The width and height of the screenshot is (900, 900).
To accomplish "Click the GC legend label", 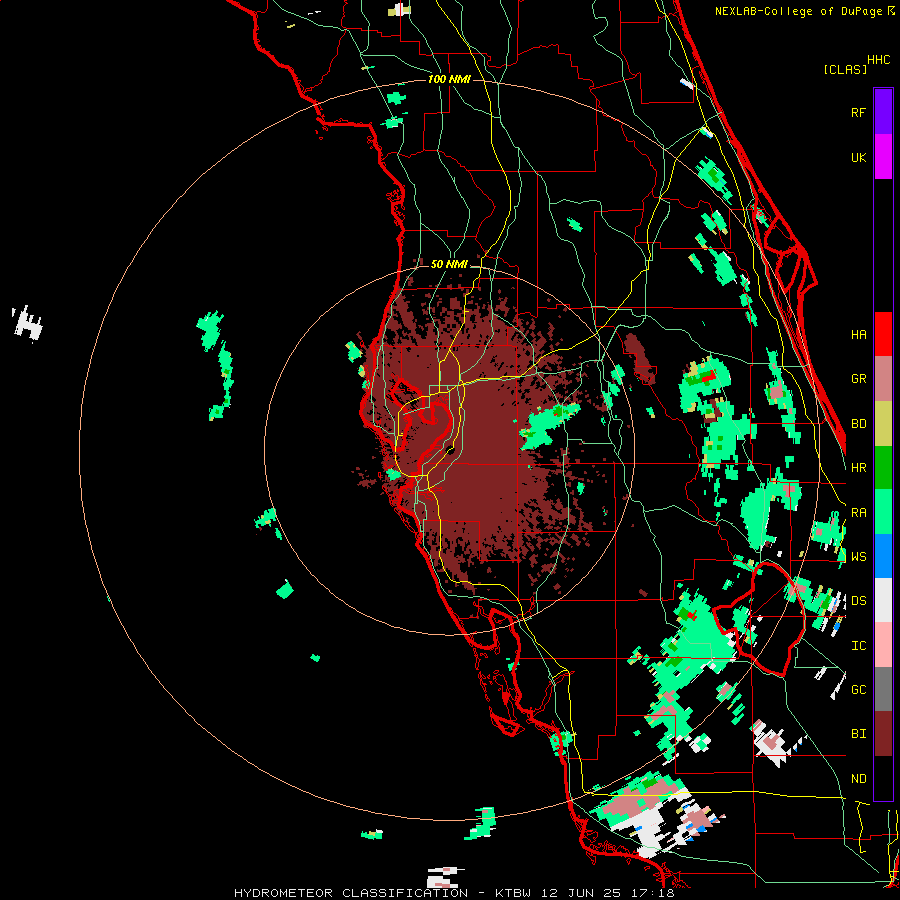I will 858,690.
